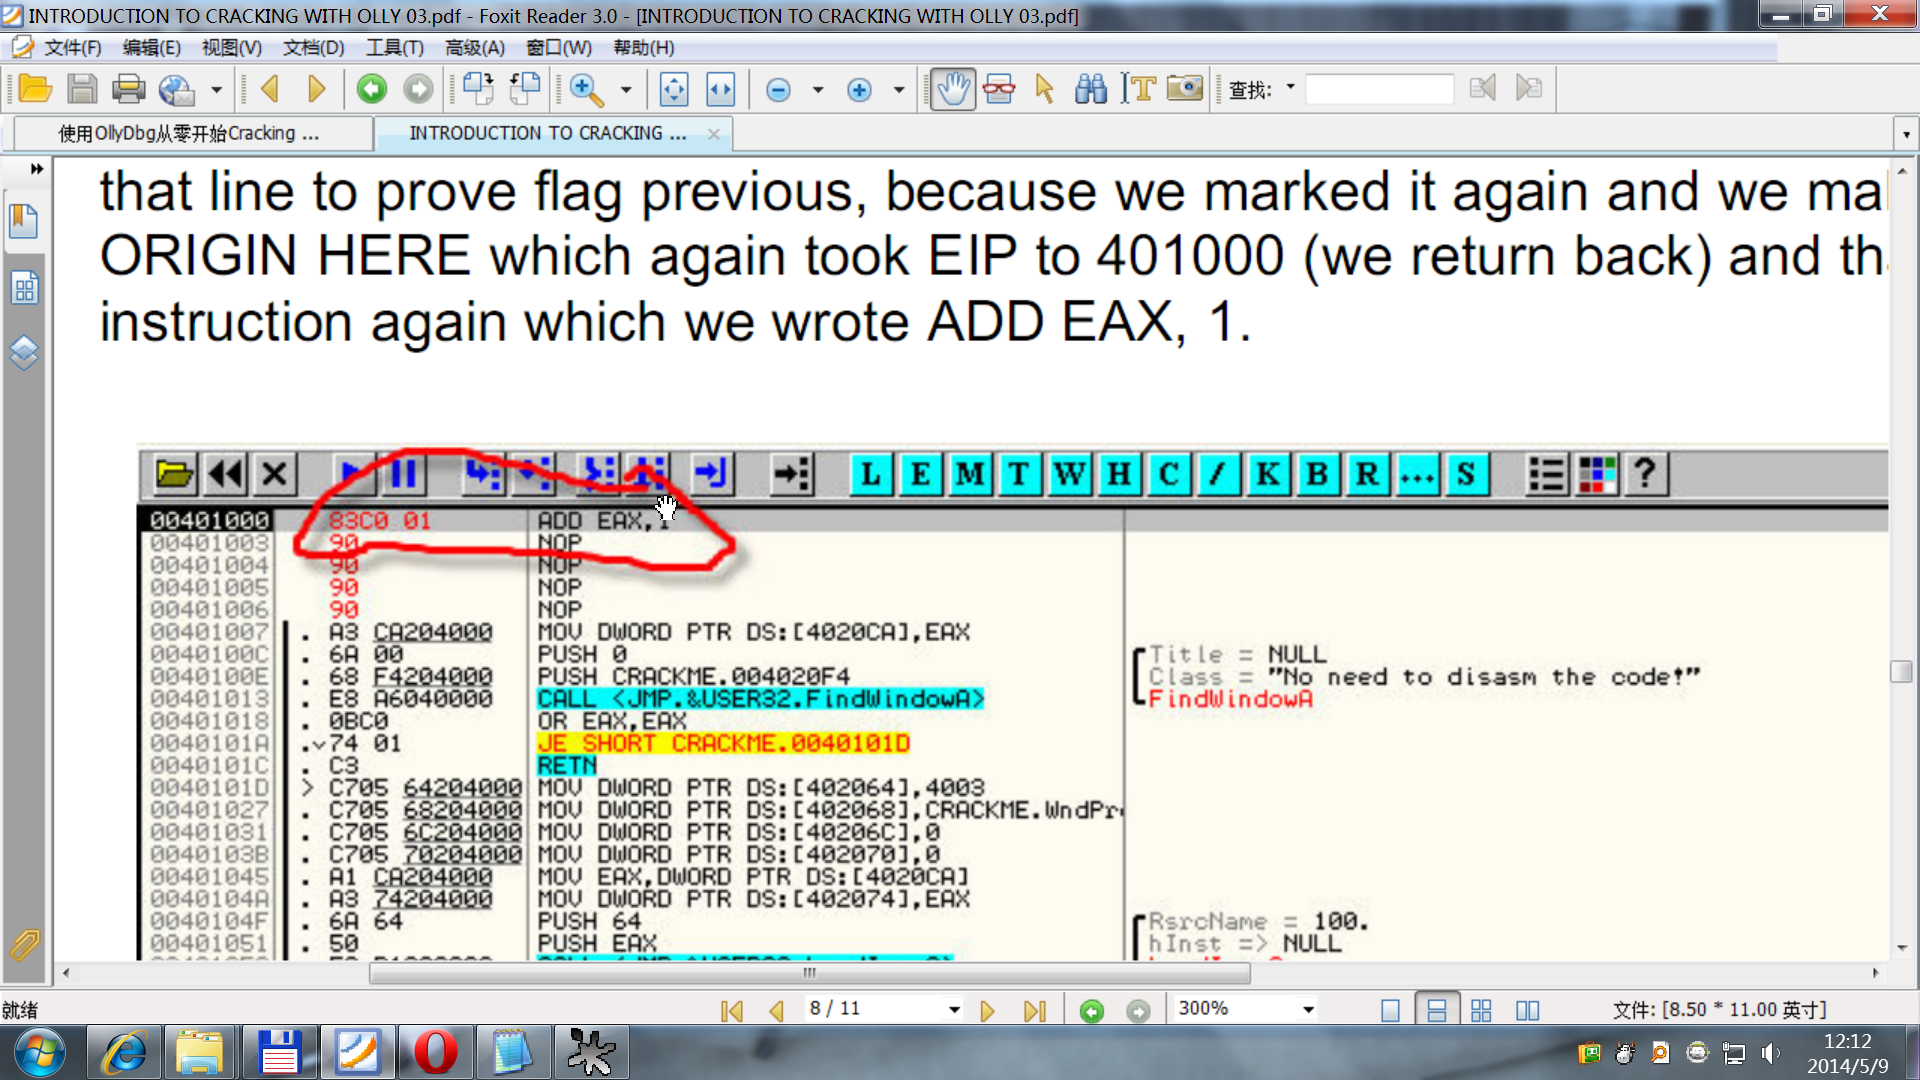Click the Open file folder icon

point(35,90)
